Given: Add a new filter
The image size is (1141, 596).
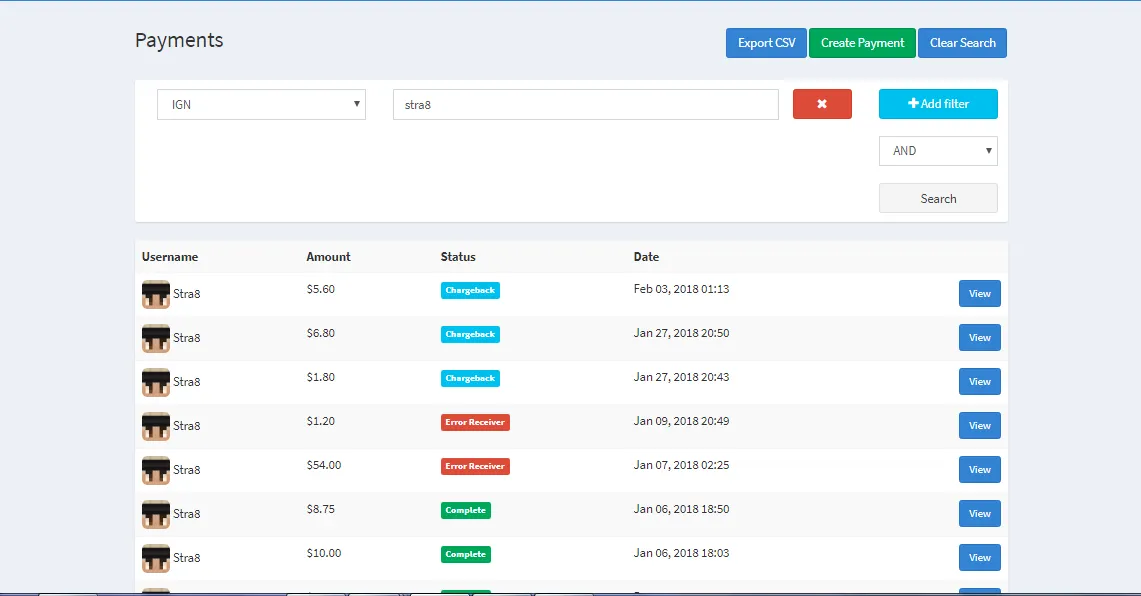Looking at the screenshot, I should click(x=938, y=104).
